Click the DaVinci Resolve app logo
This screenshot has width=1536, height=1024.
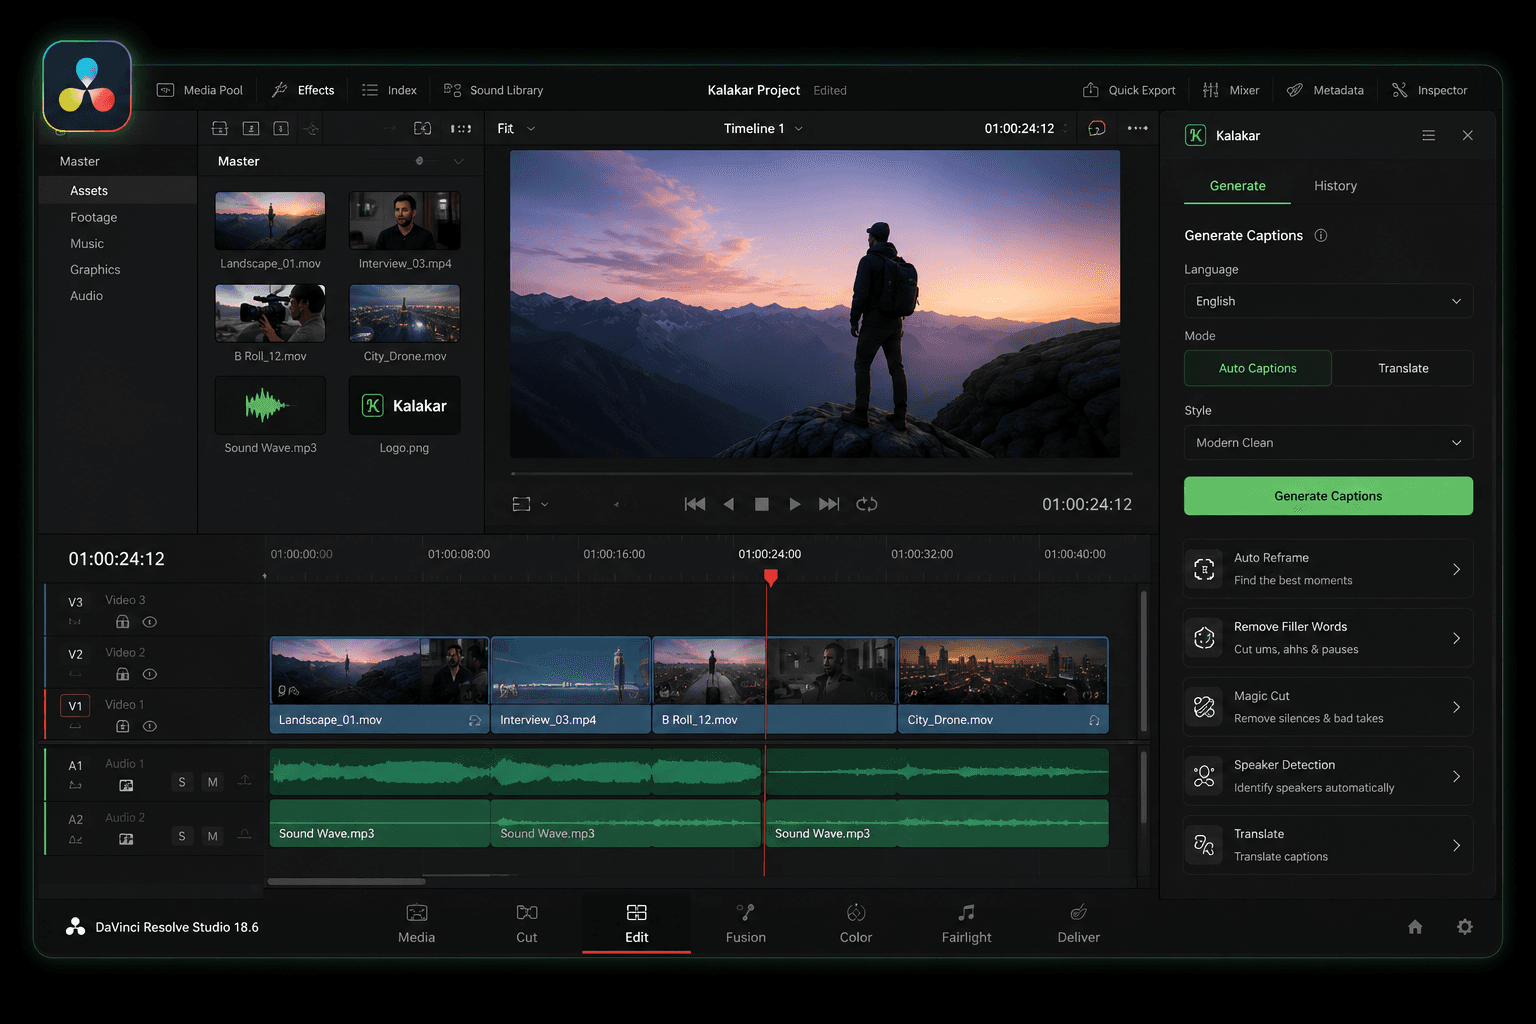[87, 86]
